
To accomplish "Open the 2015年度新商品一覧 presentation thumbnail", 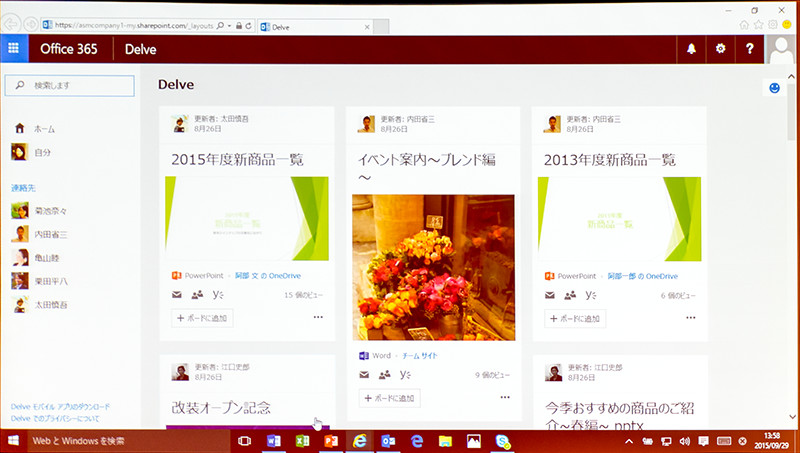I will [247, 218].
